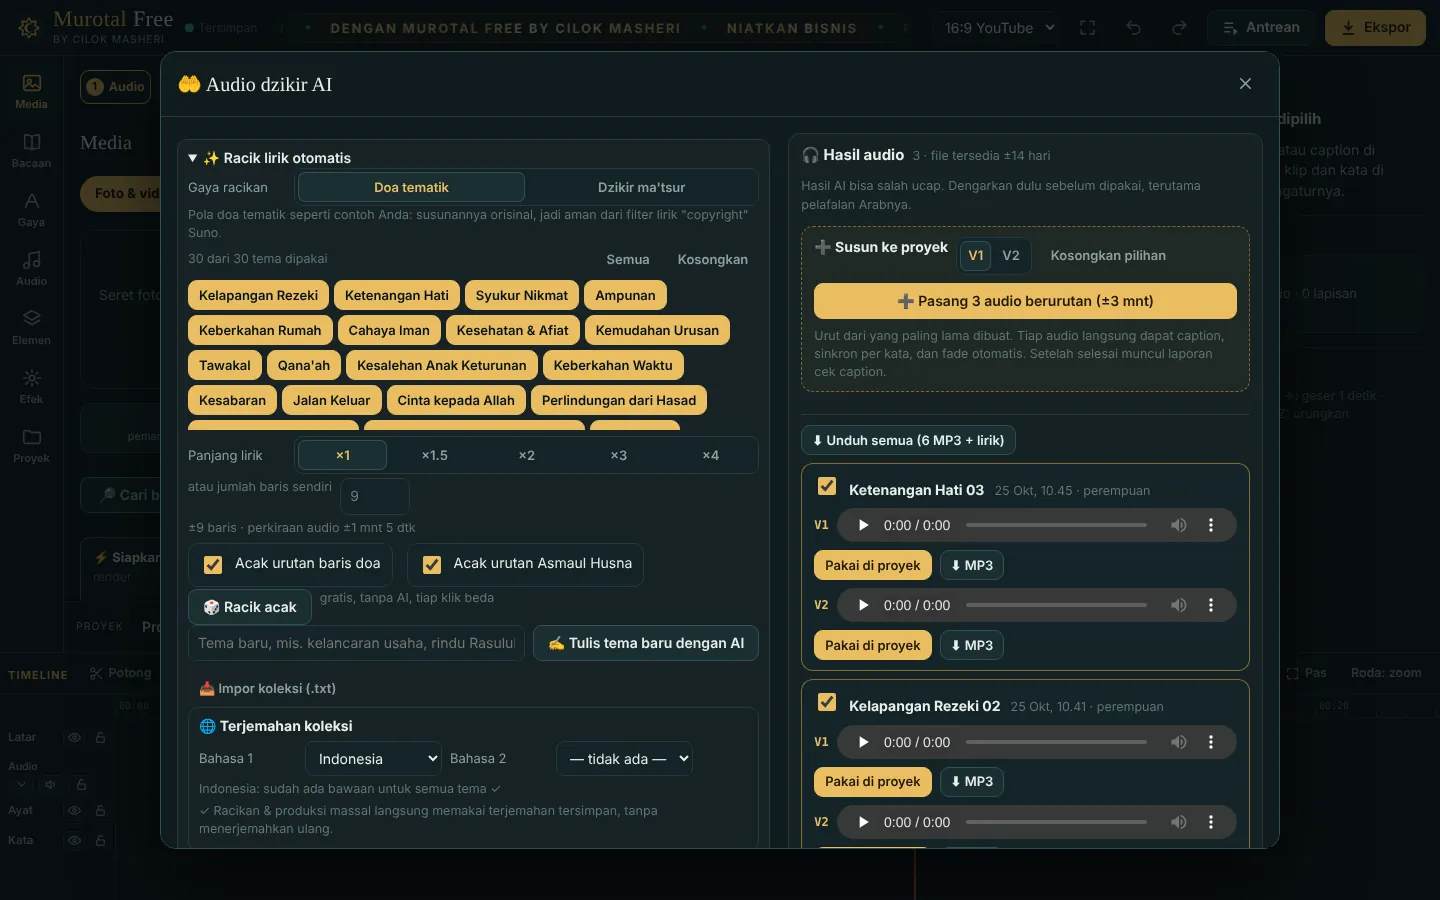Open more options on Ketenangan Hati V2 player

pos(1211,605)
